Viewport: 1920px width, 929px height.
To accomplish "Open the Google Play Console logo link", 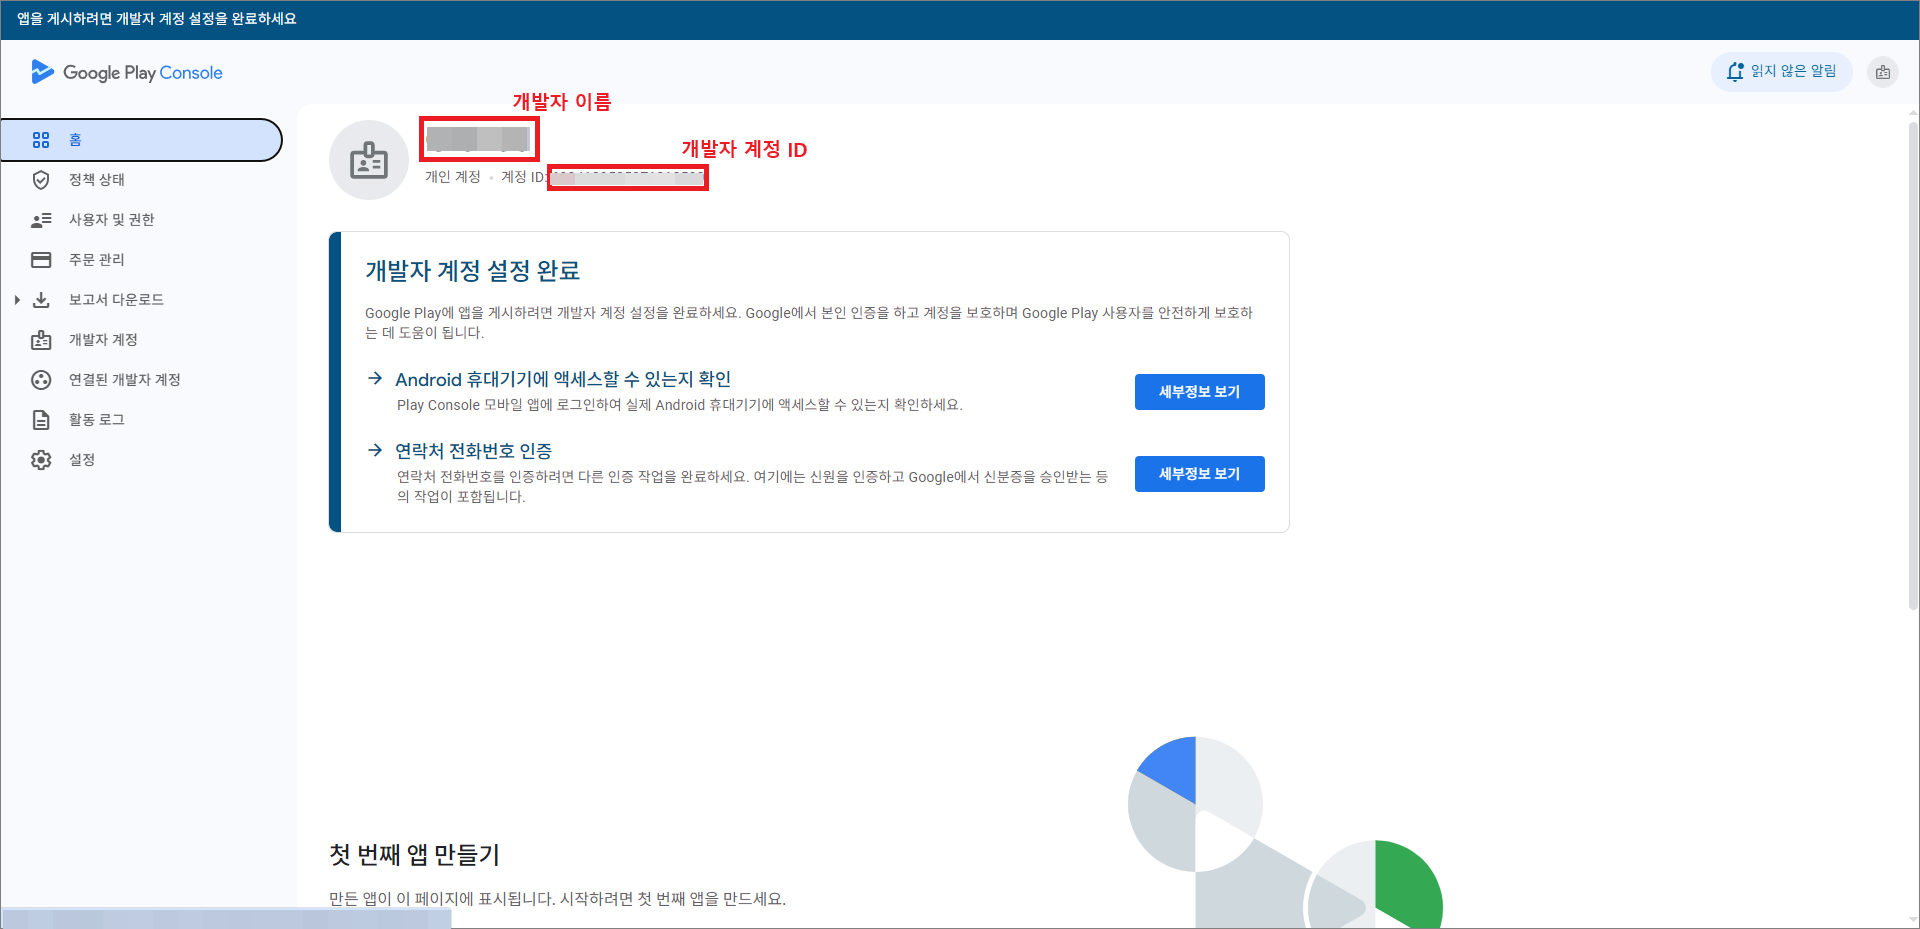I will [126, 72].
